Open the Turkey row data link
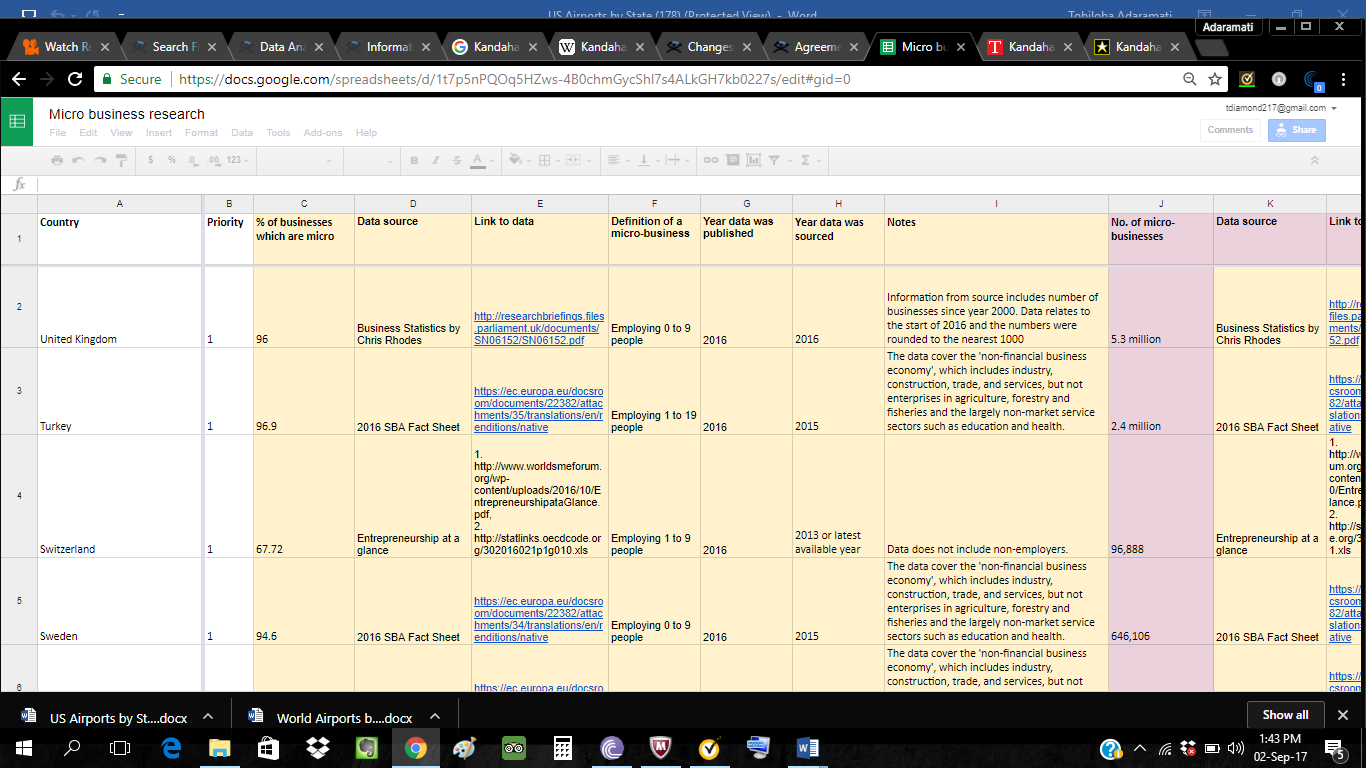 539,408
